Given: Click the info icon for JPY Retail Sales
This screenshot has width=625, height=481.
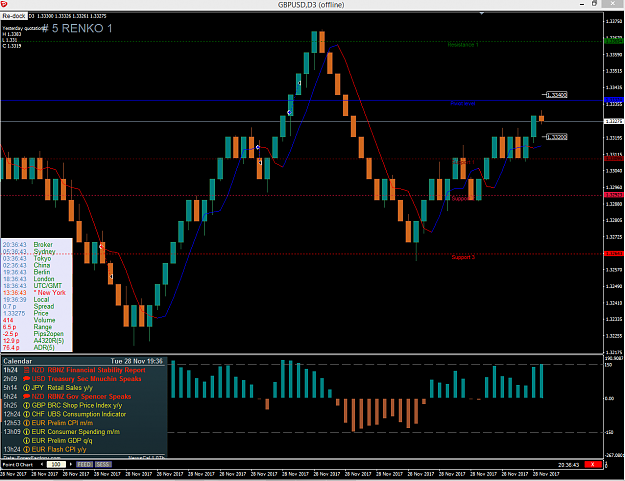Looking at the screenshot, I should (26, 388).
